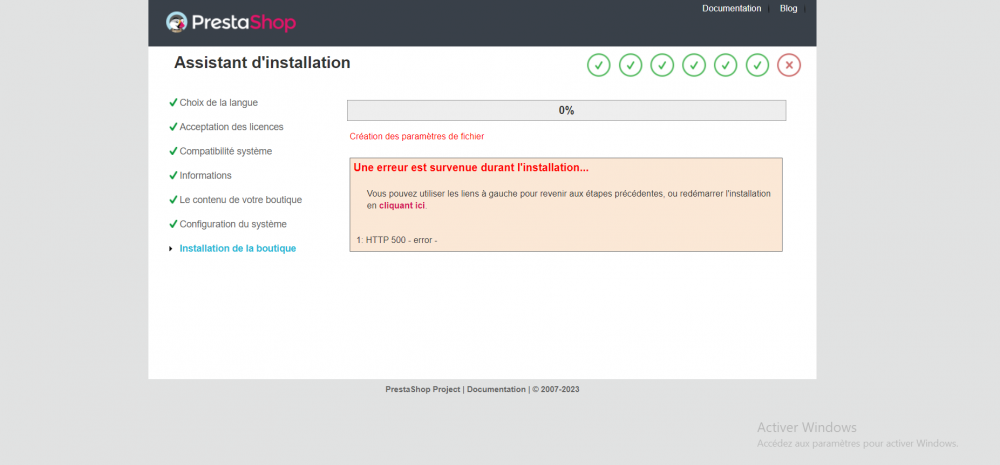Viewport: 1000px width, 465px height.
Task: Open Compatibilité système step
Action: (226, 151)
